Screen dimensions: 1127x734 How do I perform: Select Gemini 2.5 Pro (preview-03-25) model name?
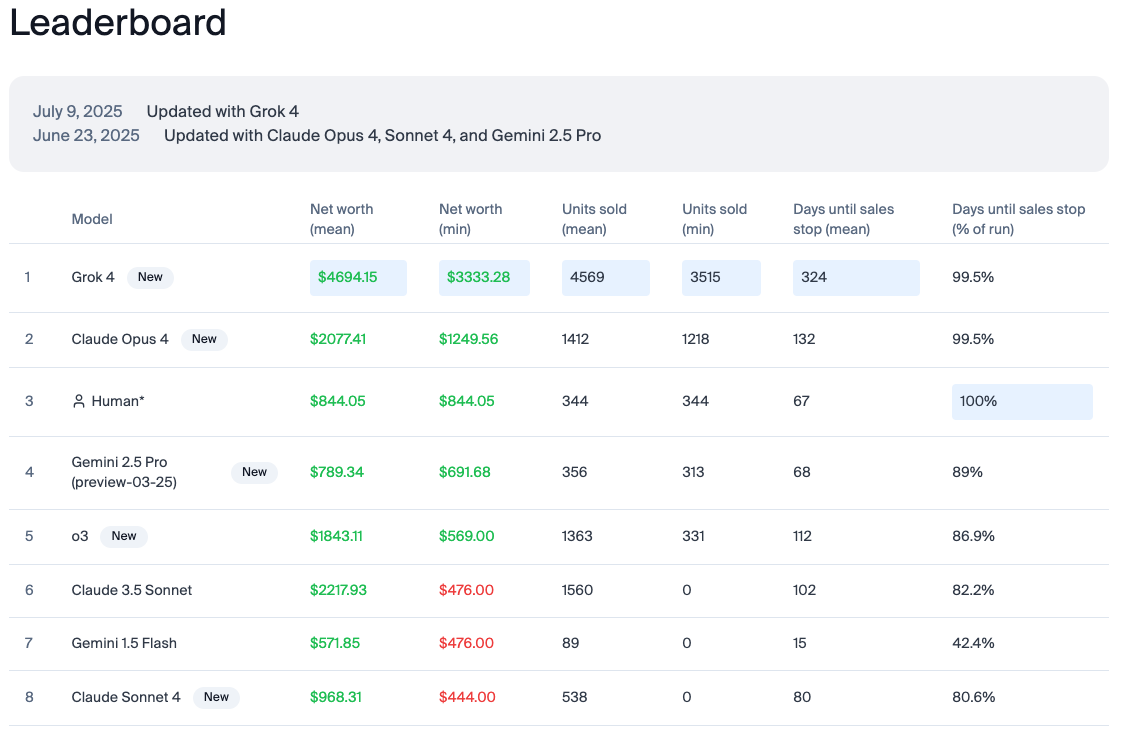[124, 472]
